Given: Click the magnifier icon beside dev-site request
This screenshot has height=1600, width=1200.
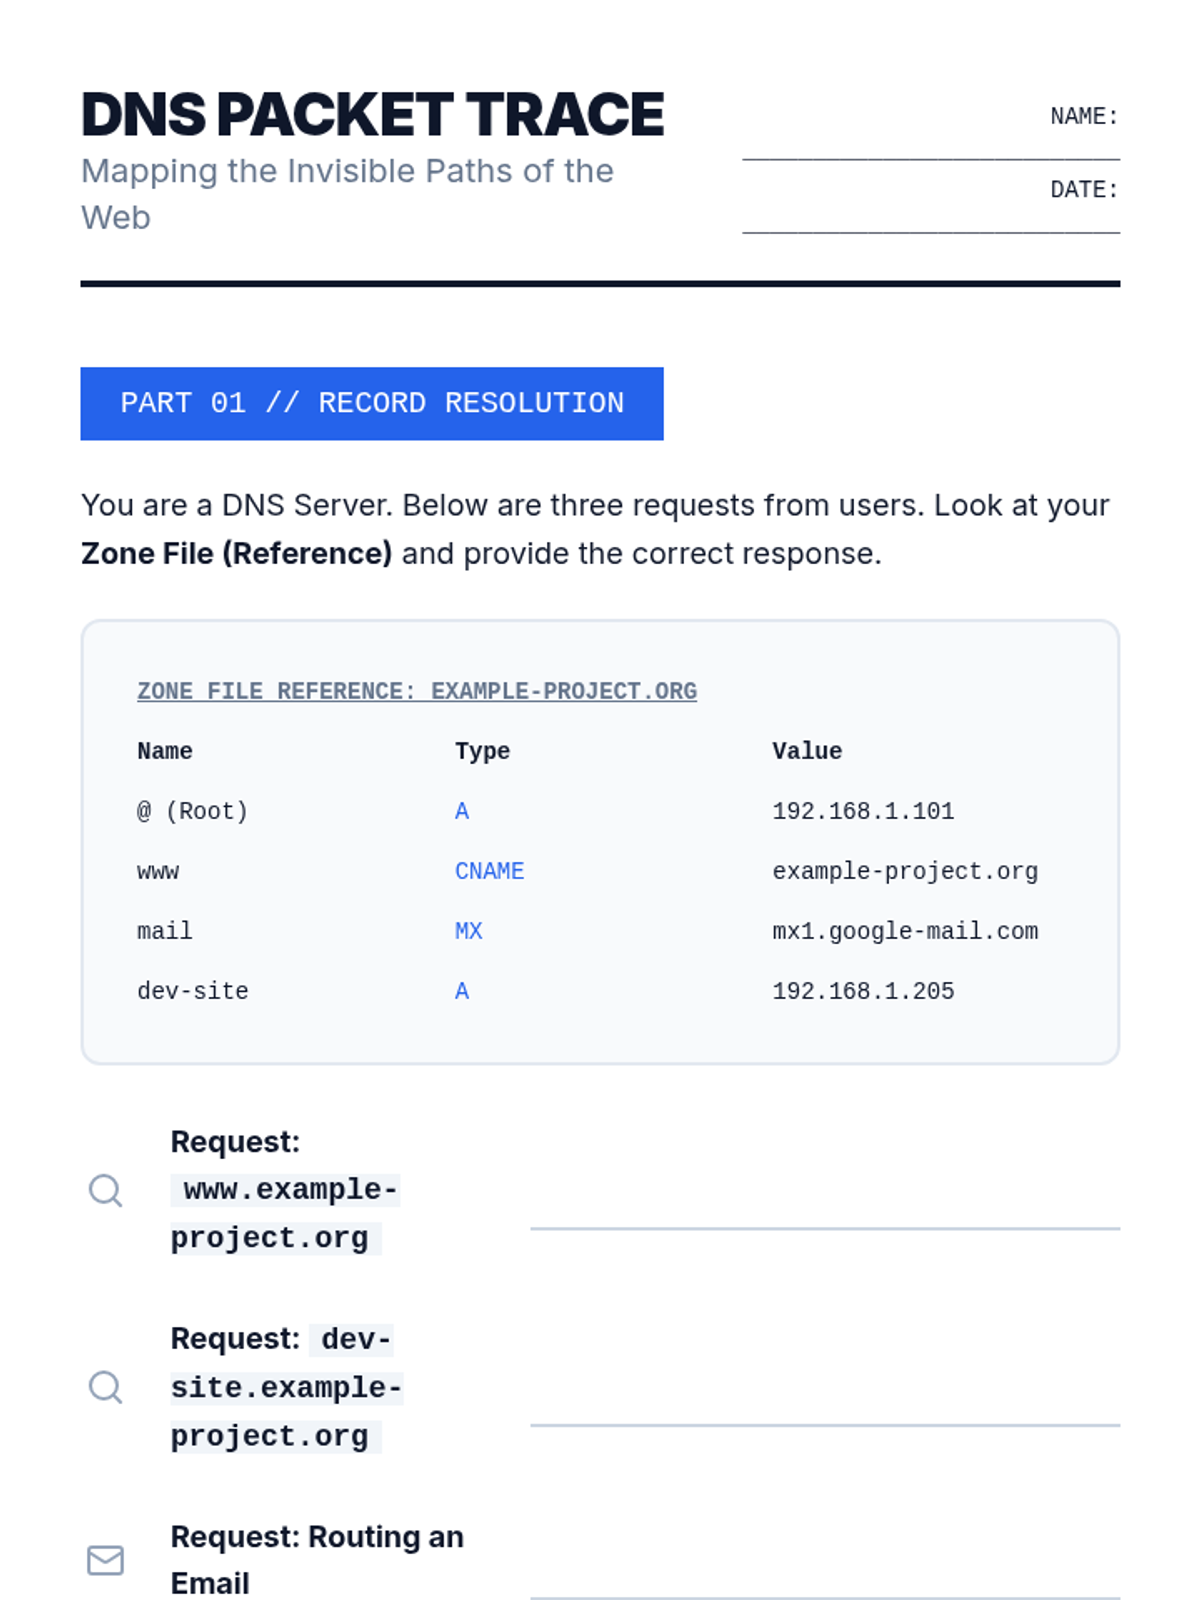Looking at the screenshot, I should [x=105, y=1387].
